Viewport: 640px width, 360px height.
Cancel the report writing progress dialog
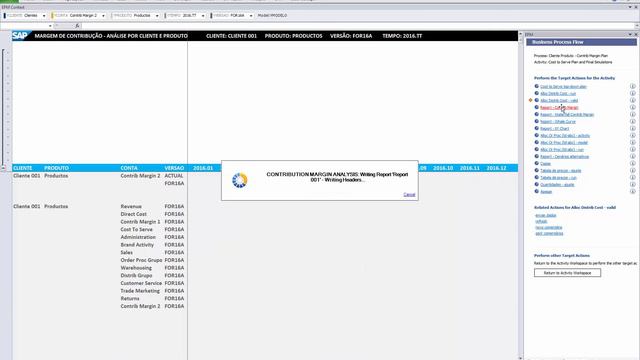coord(409,195)
